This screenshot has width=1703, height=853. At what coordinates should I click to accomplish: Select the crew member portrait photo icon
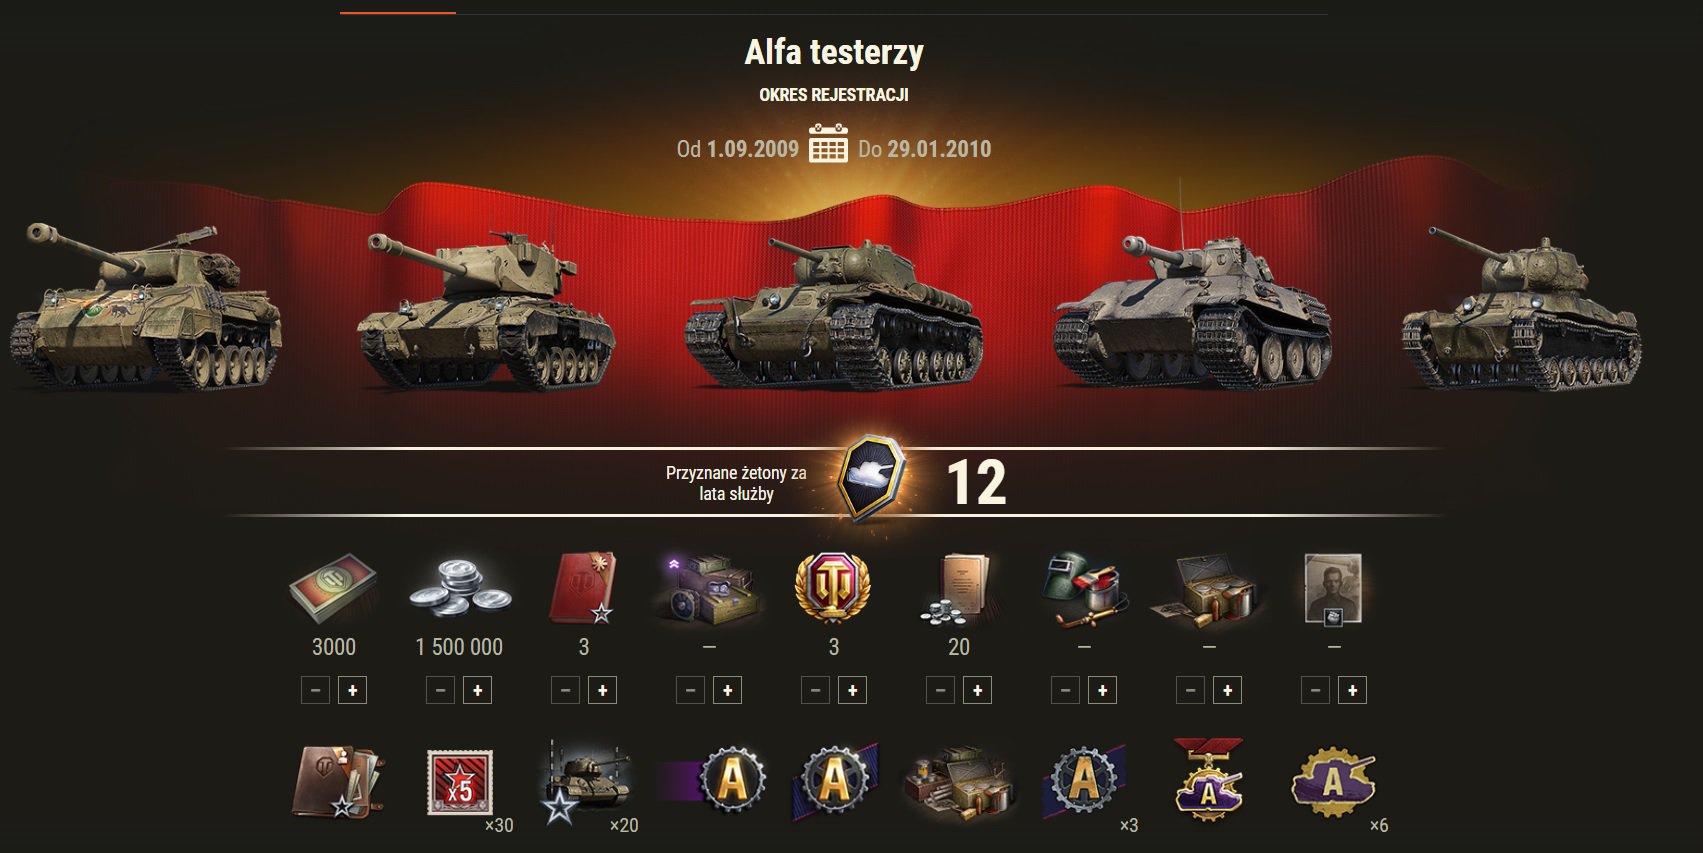pyautogui.click(x=1333, y=590)
